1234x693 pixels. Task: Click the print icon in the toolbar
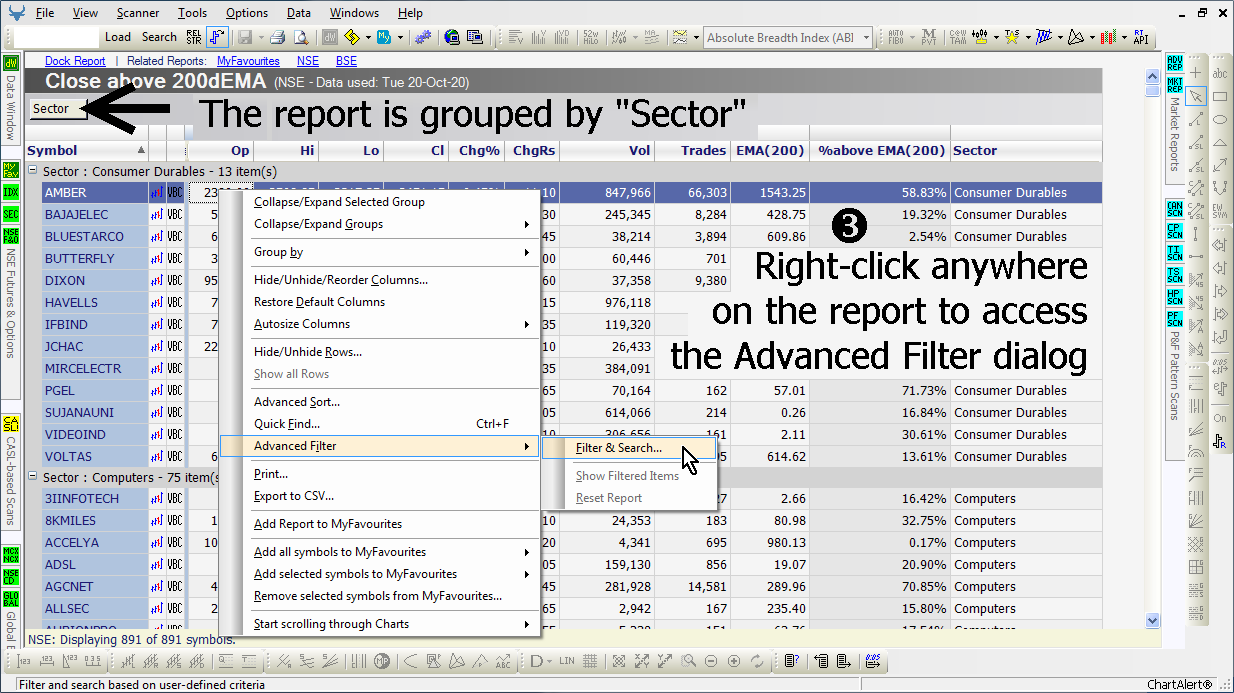[x=277, y=37]
